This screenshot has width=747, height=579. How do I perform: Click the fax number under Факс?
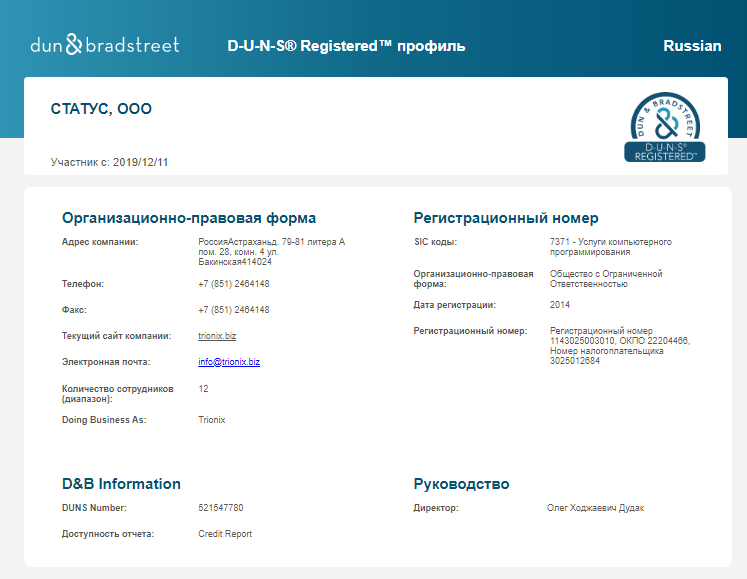coord(234,310)
